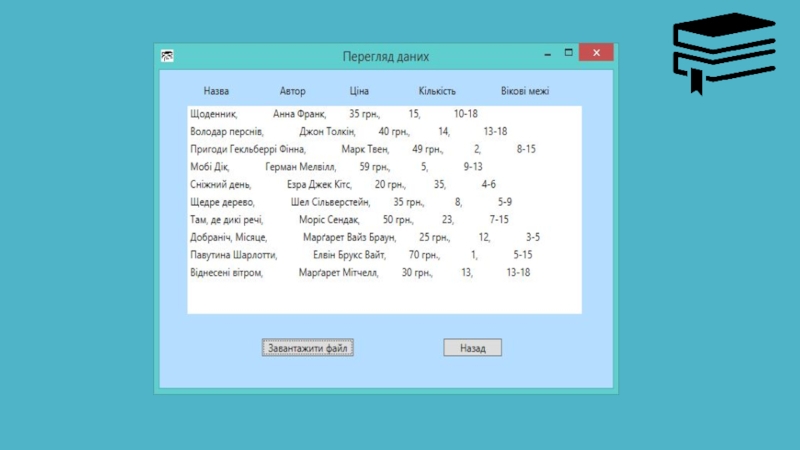Select the Добраніч, Місяце row
Viewport: 800px width, 450px height.
coord(384,237)
